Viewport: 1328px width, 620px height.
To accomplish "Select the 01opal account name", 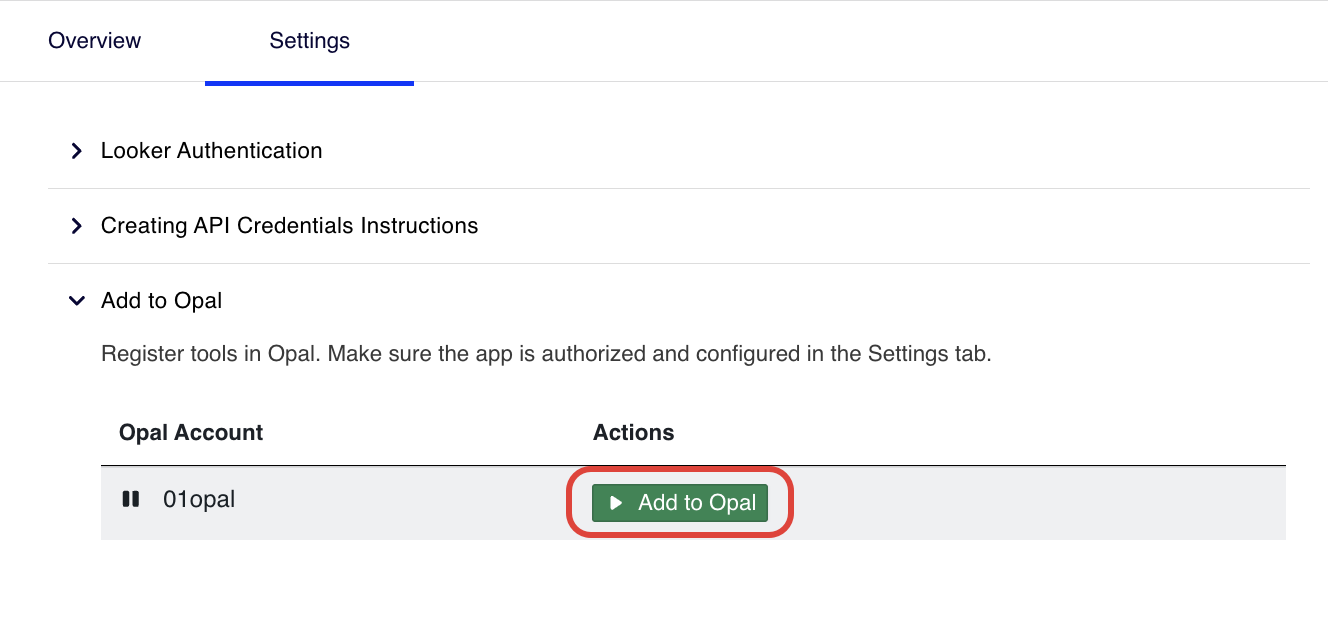I will coord(199,499).
